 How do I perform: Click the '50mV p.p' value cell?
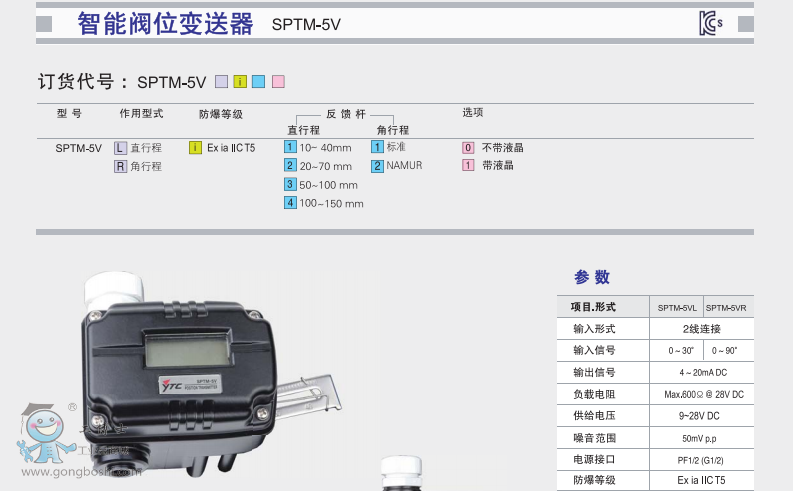[701, 438]
